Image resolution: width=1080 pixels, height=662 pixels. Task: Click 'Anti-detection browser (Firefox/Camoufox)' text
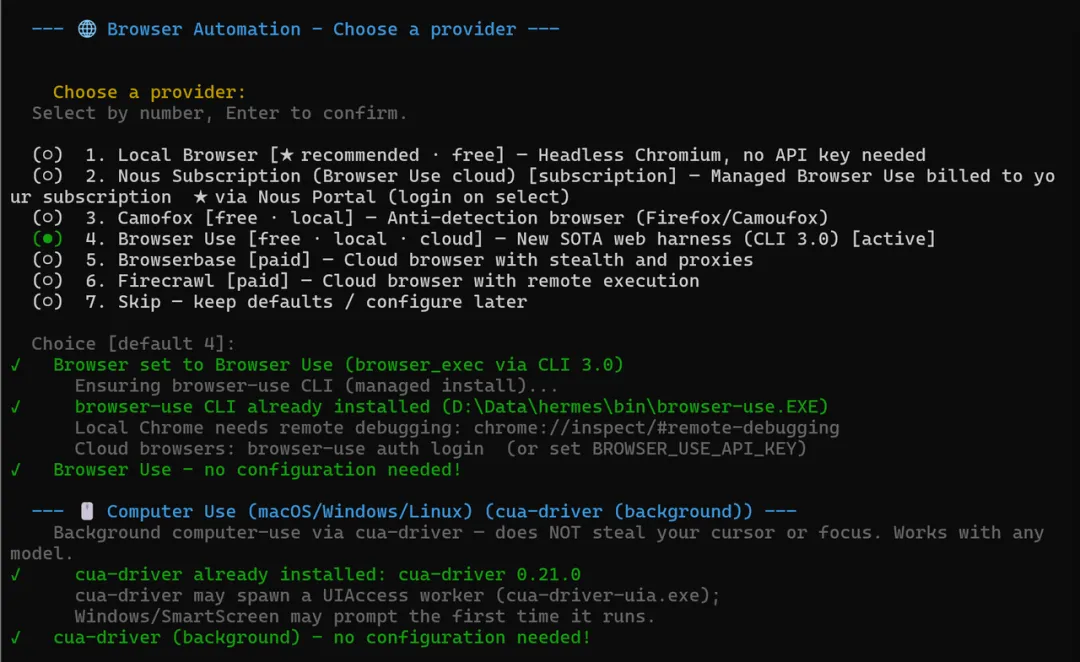(608, 218)
